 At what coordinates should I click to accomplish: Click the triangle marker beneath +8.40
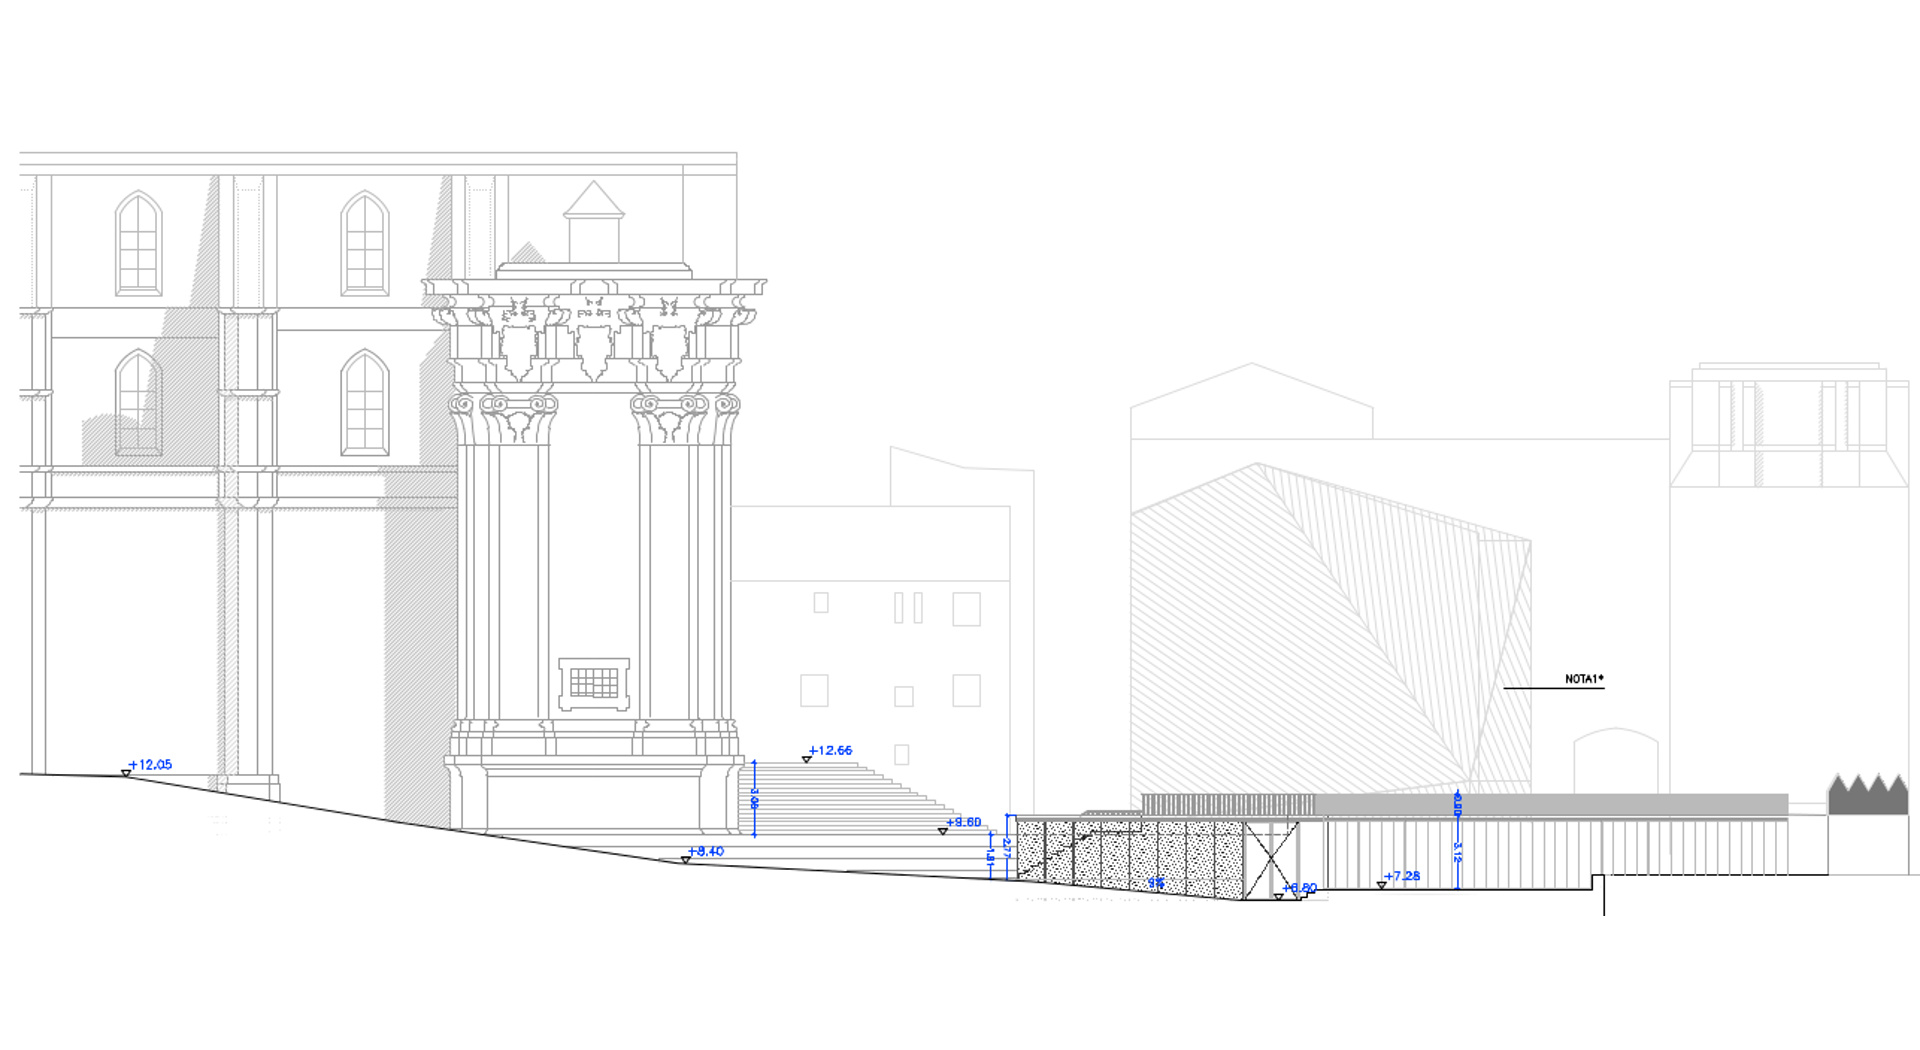(686, 860)
